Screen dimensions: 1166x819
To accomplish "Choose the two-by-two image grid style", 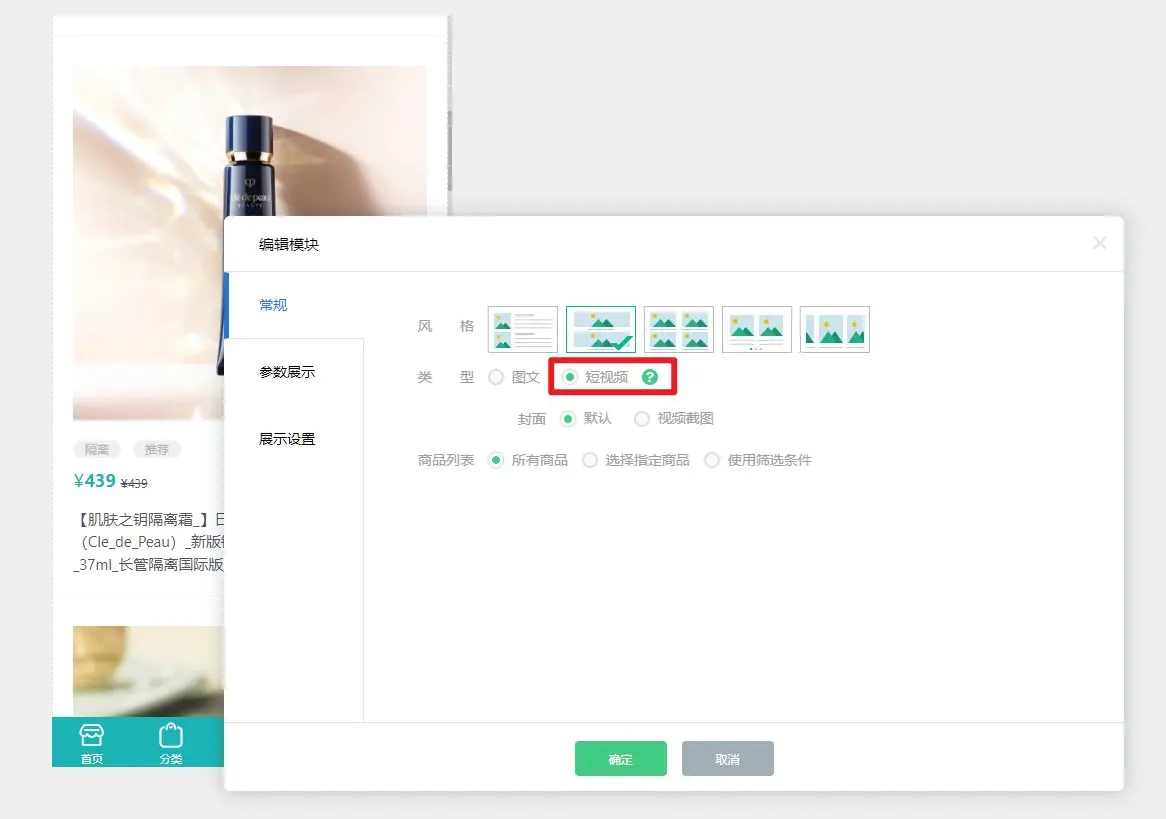I will [x=678, y=330].
